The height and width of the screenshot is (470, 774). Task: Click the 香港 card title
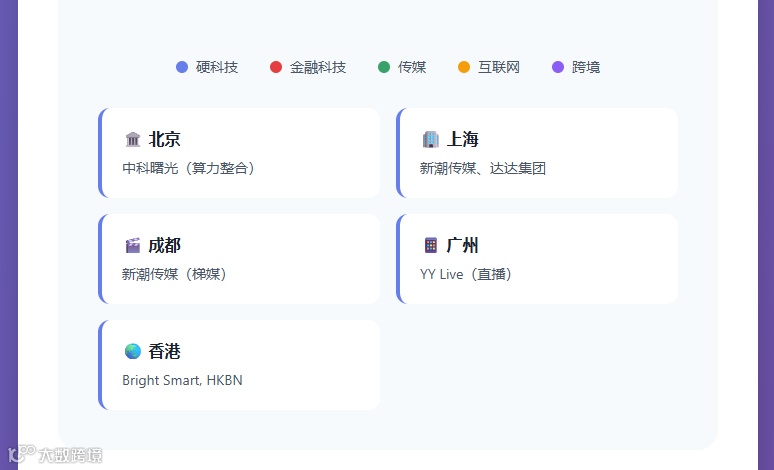pos(165,352)
